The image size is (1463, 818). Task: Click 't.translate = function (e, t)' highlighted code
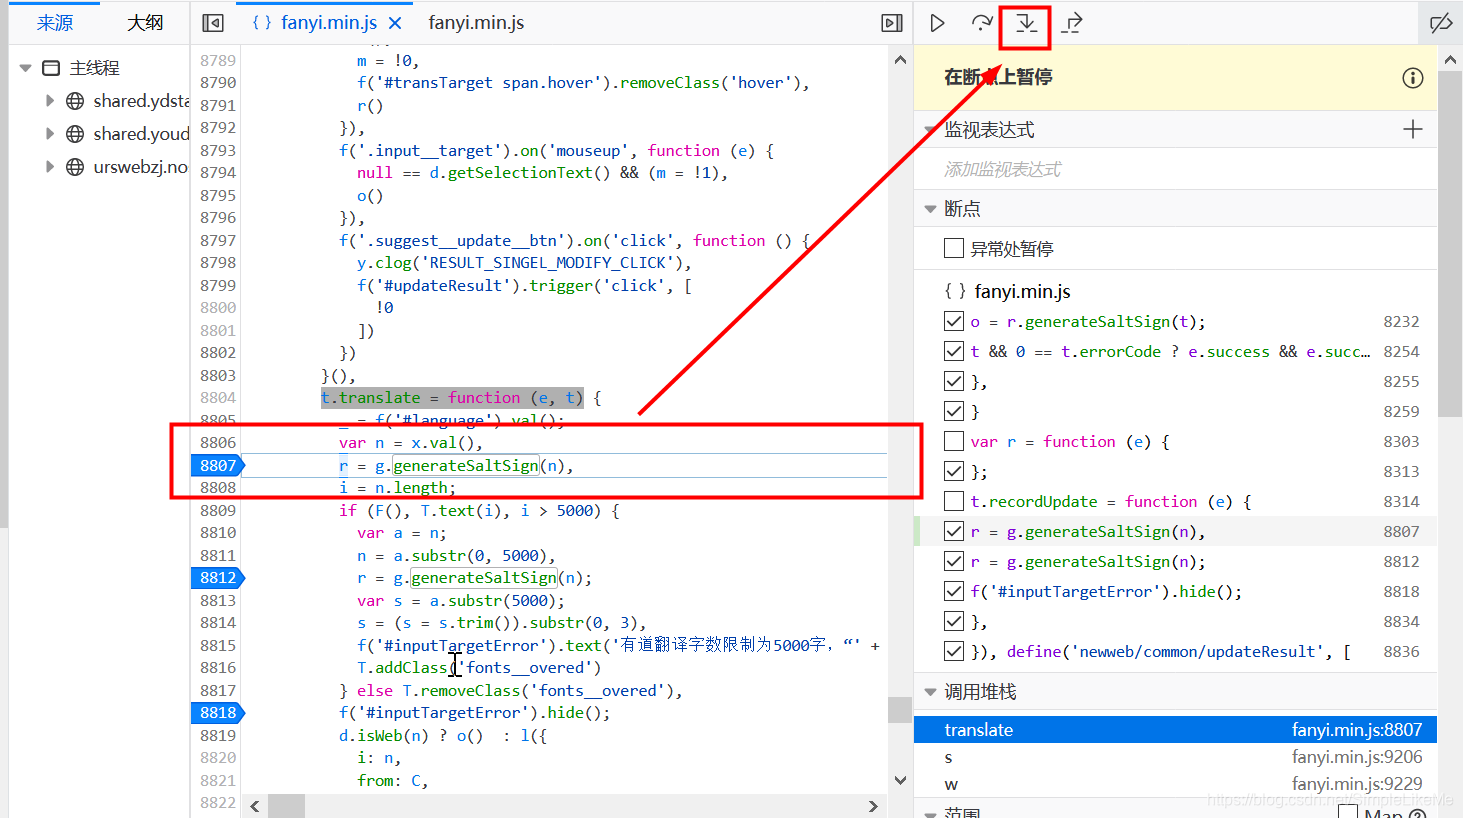452,398
